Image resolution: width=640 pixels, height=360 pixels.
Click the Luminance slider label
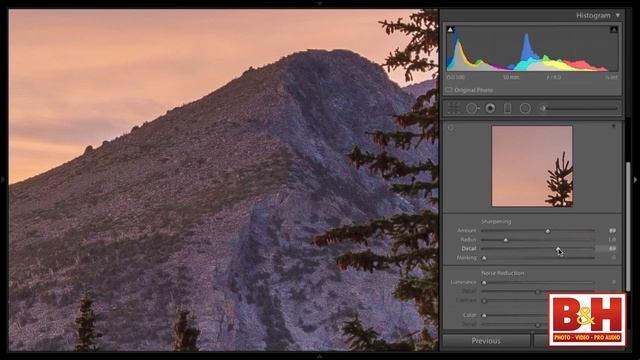click(x=463, y=282)
